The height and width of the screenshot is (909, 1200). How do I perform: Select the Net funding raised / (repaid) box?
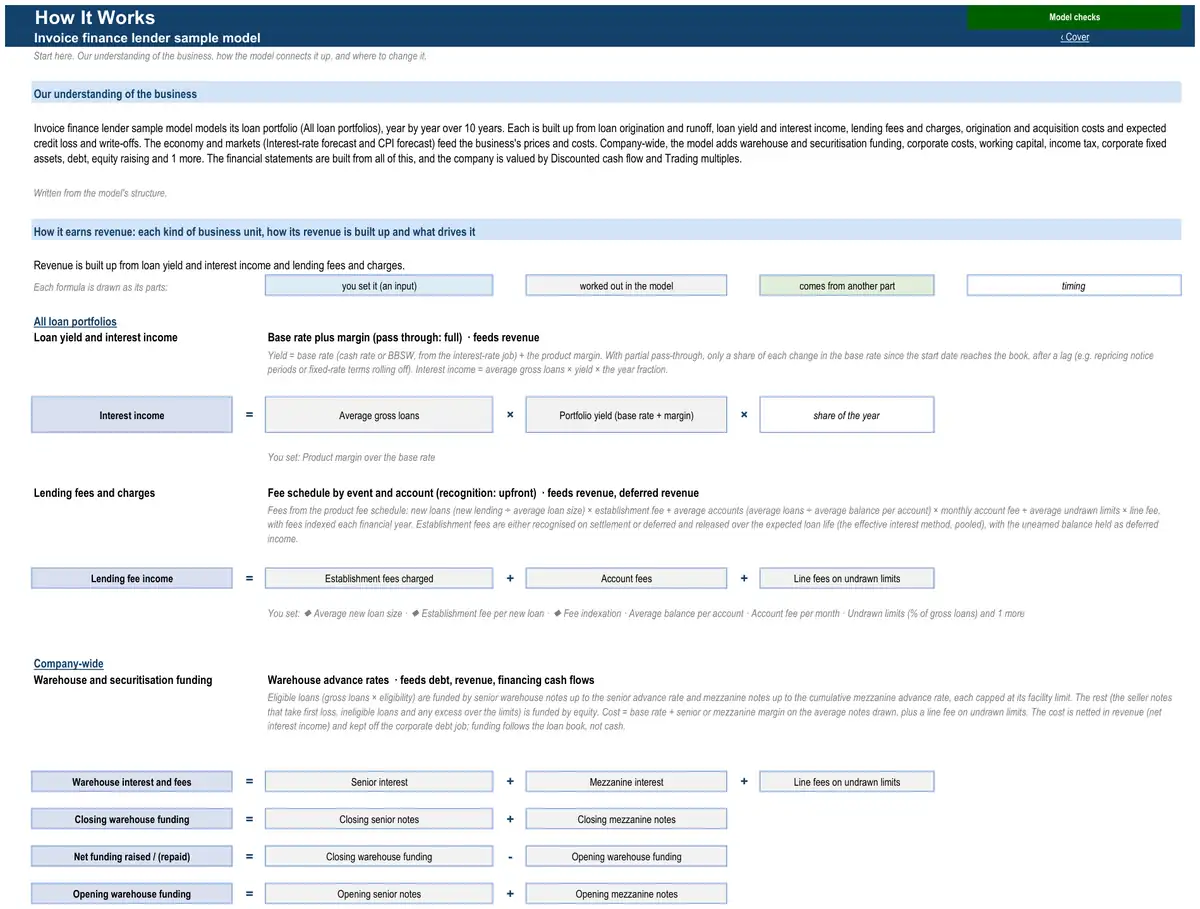coord(132,856)
